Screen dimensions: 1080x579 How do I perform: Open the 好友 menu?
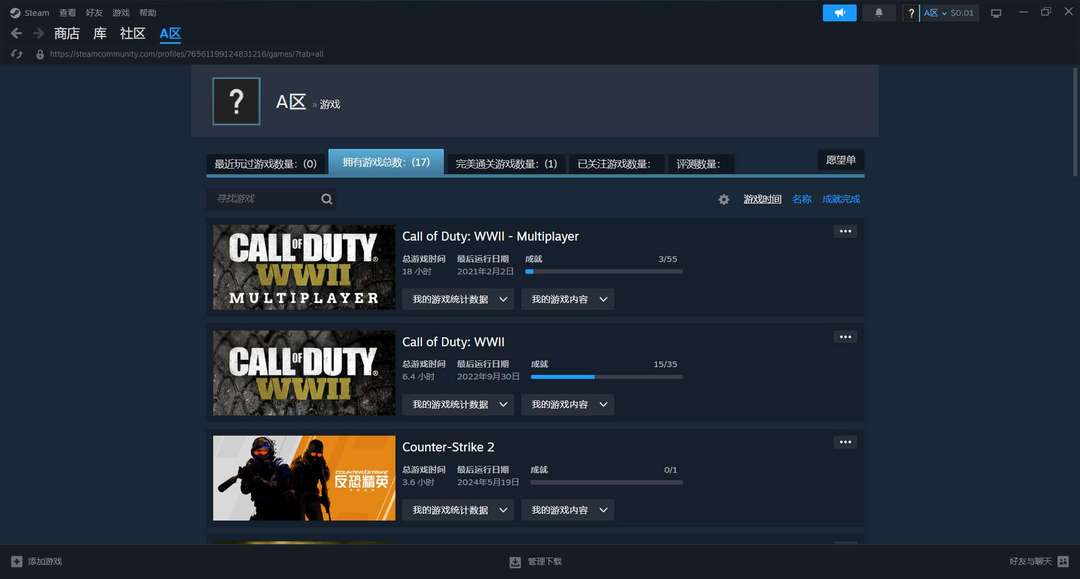pos(94,13)
